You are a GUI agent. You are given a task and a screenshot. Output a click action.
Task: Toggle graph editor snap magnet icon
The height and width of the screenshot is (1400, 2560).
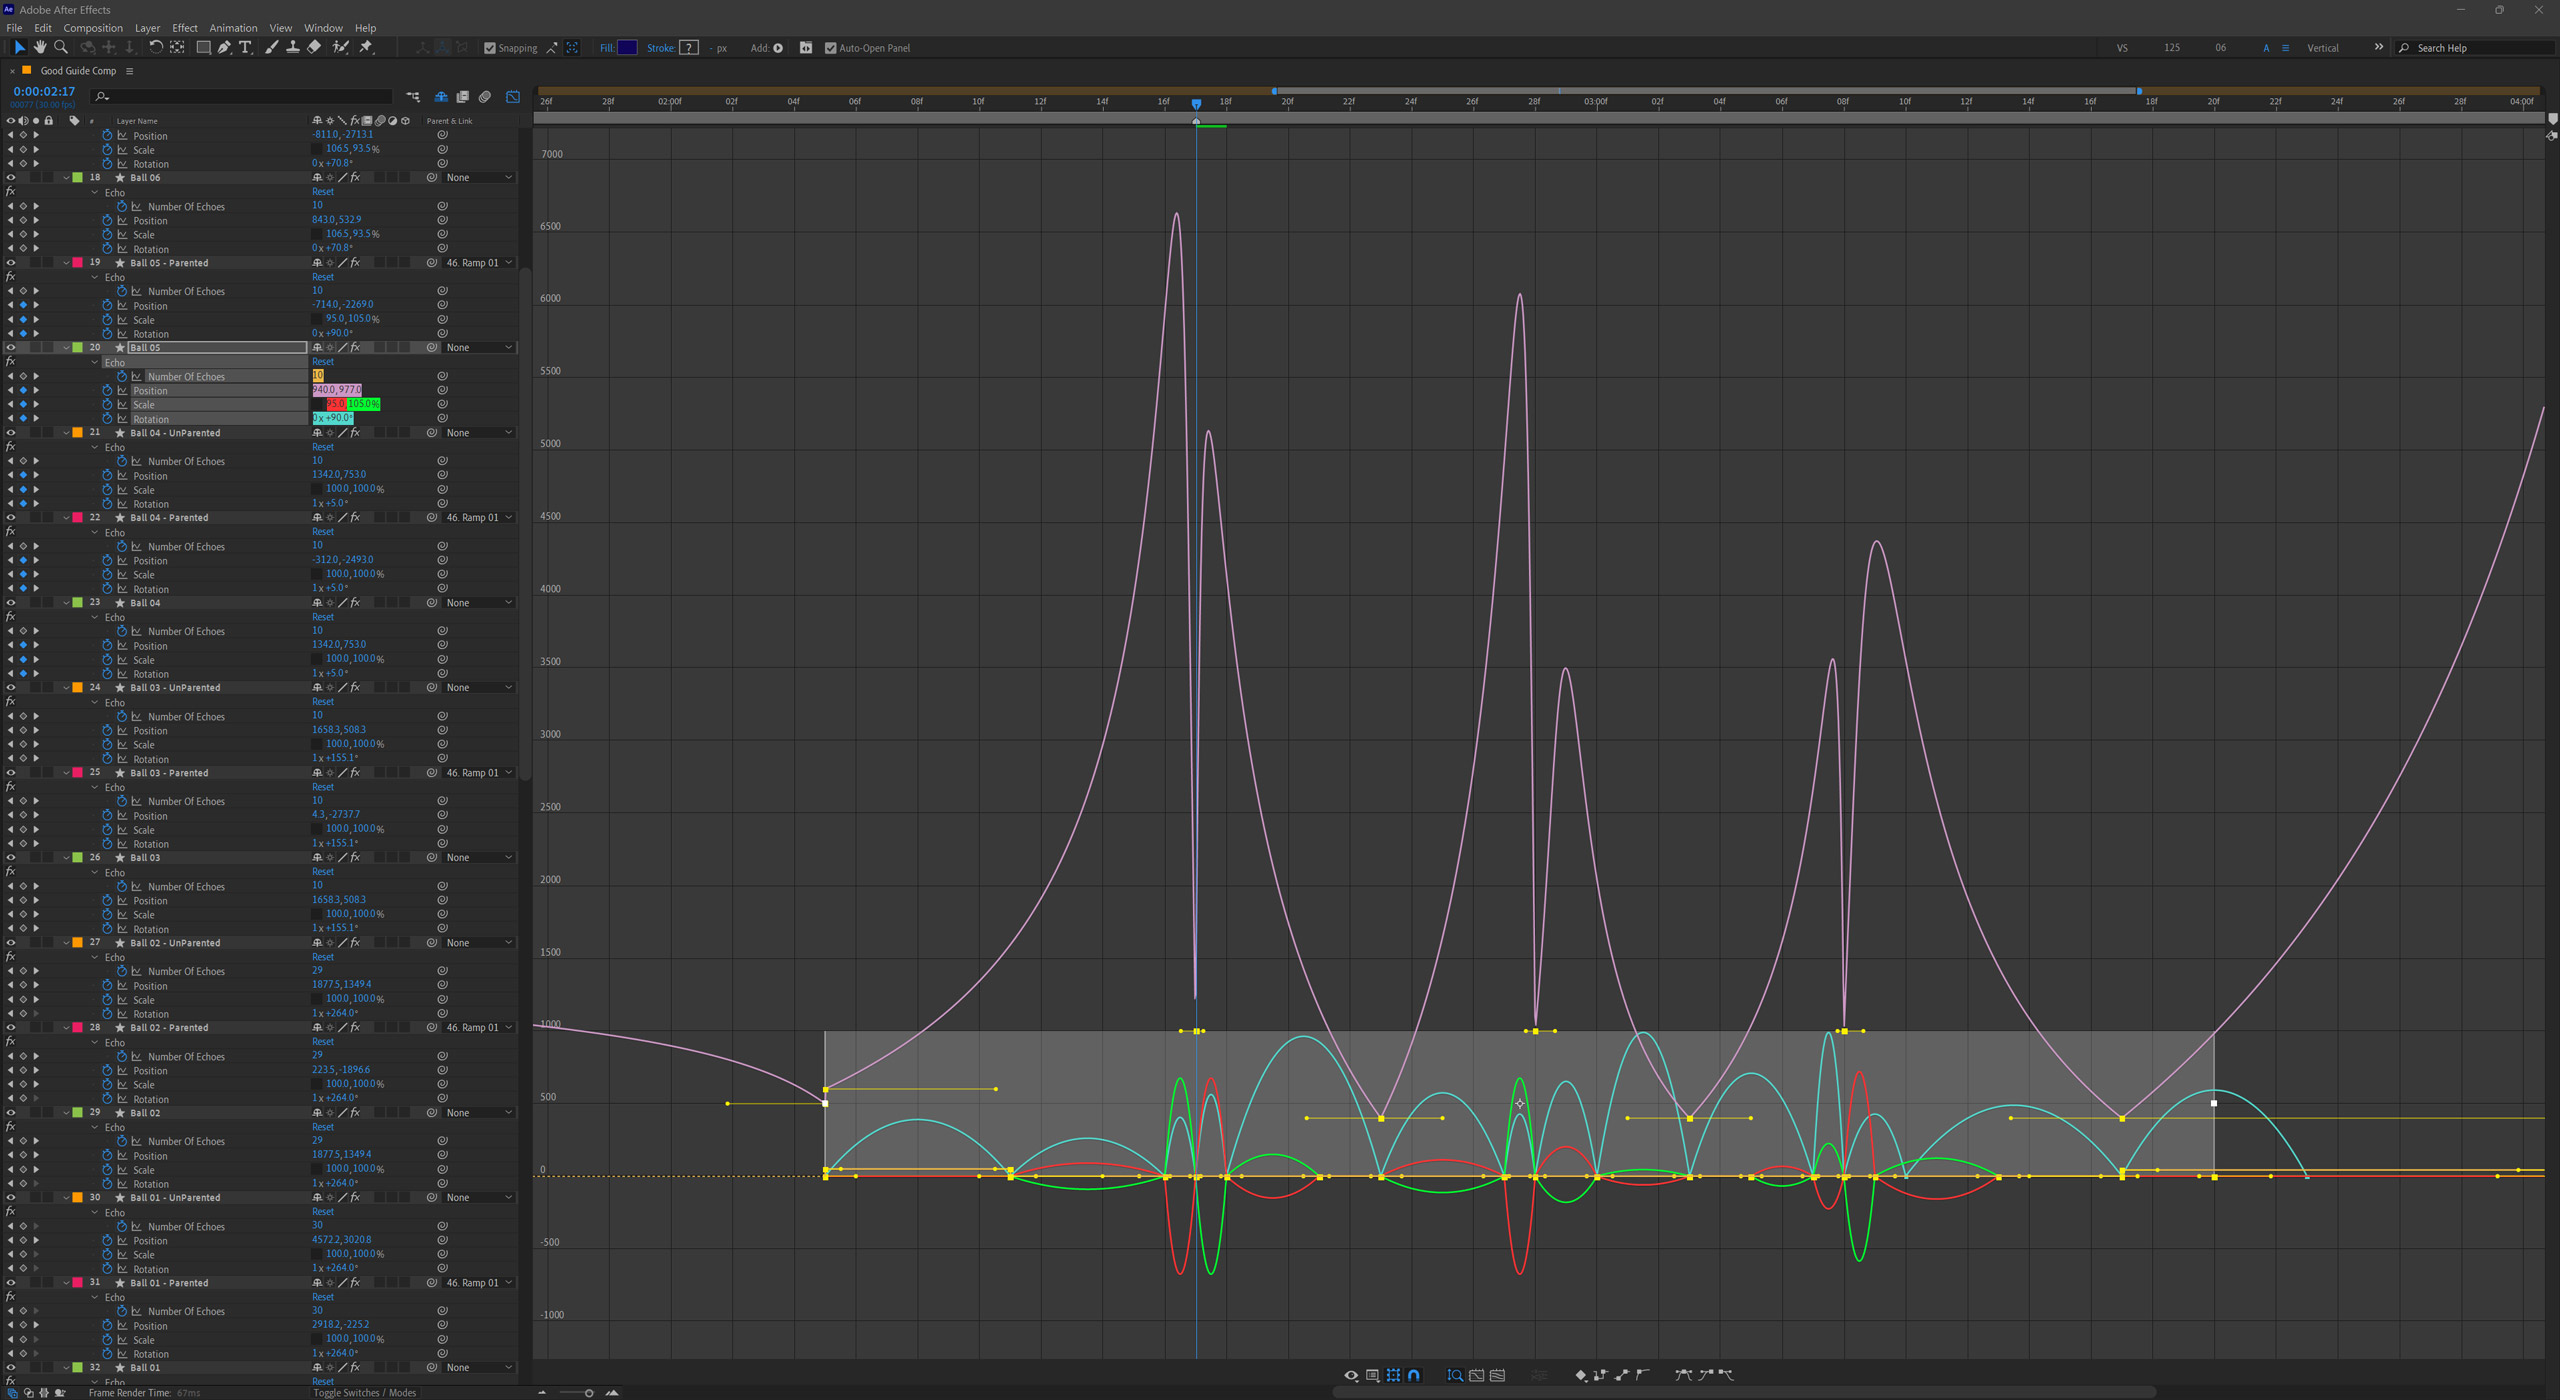coord(1414,1375)
